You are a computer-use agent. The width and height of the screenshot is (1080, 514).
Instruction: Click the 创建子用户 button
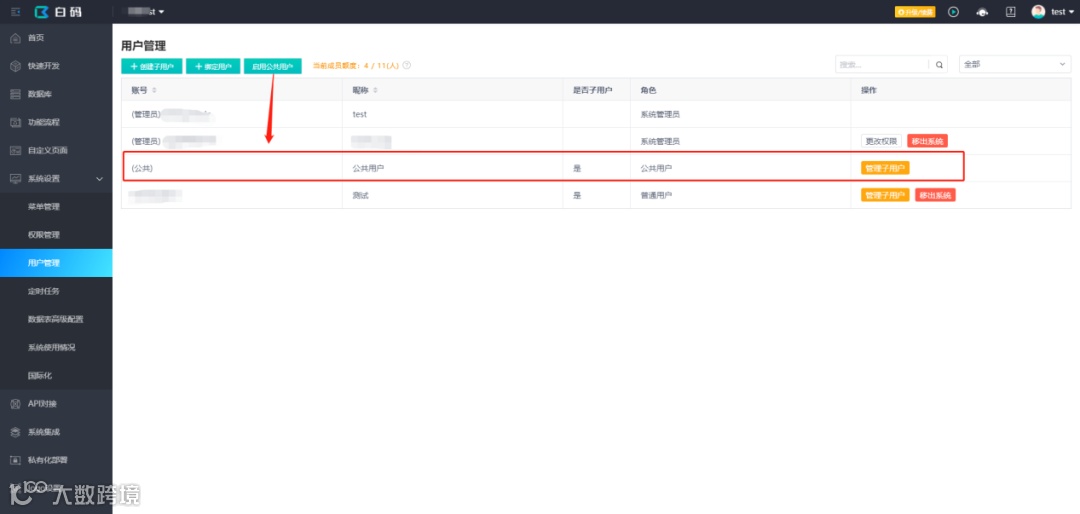(x=152, y=66)
